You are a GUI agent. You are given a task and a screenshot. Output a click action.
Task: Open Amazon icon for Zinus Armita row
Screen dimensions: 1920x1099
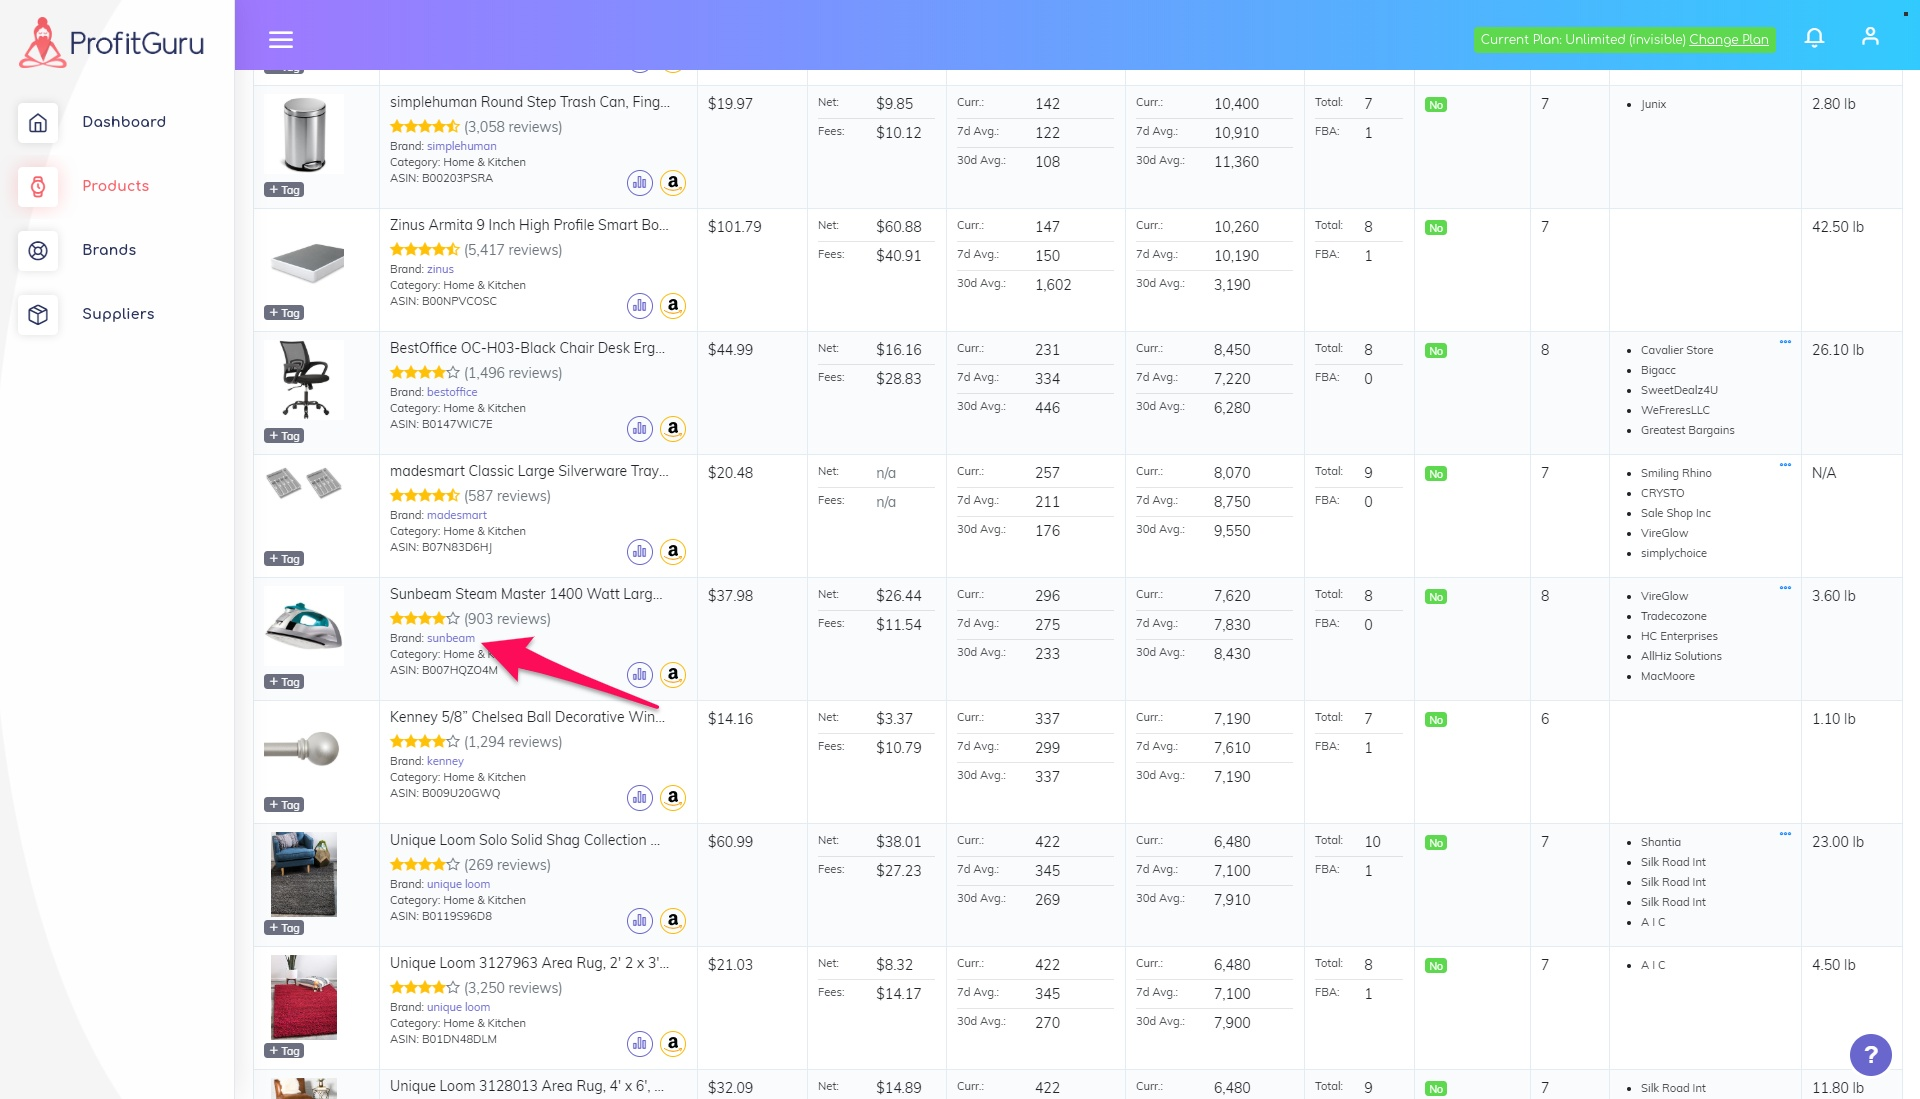tap(673, 305)
